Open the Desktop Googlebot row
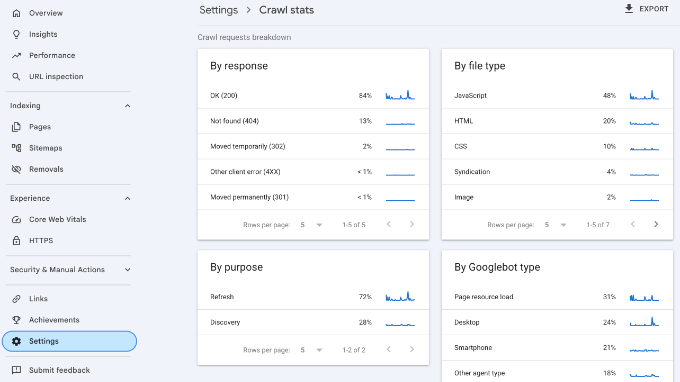The image size is (680, 382). point(557,322)
